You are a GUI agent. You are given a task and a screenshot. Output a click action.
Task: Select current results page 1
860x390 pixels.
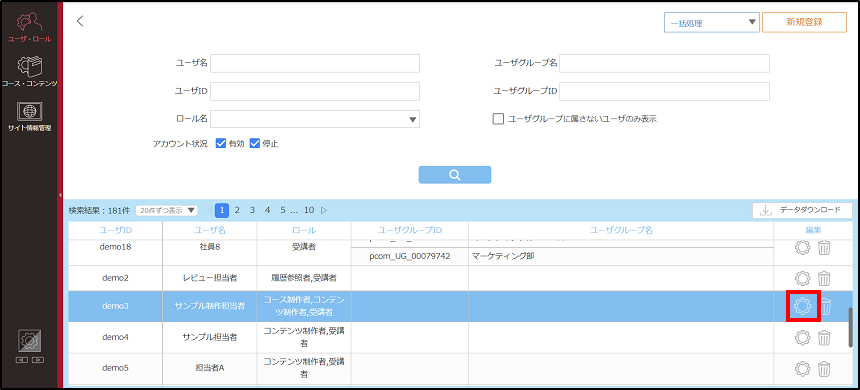point(222,210)
